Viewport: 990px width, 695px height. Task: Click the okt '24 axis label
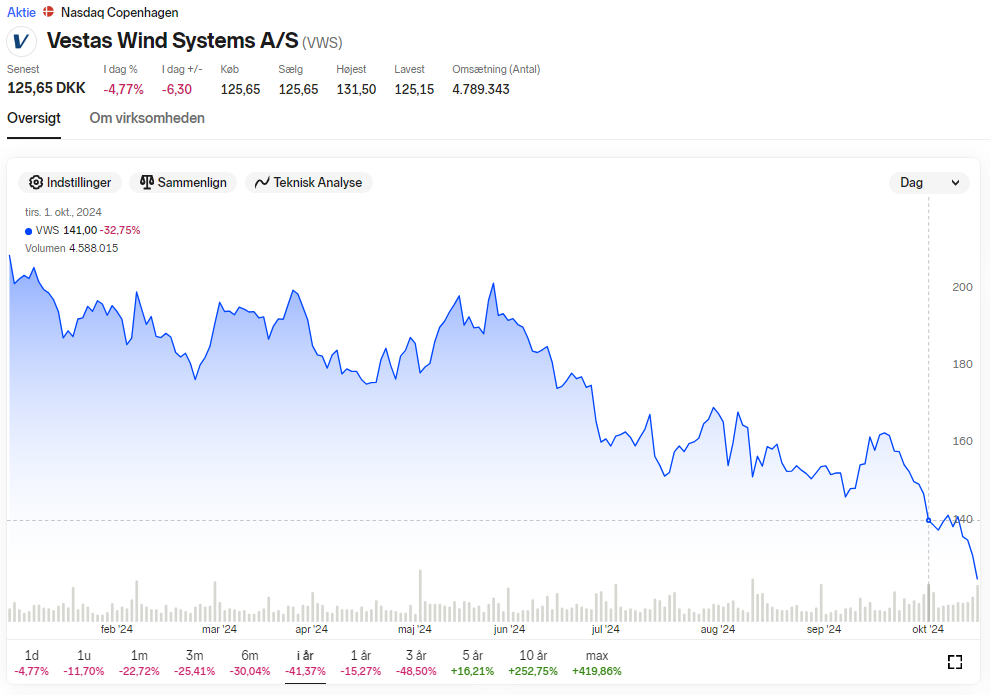click(927, 629)
